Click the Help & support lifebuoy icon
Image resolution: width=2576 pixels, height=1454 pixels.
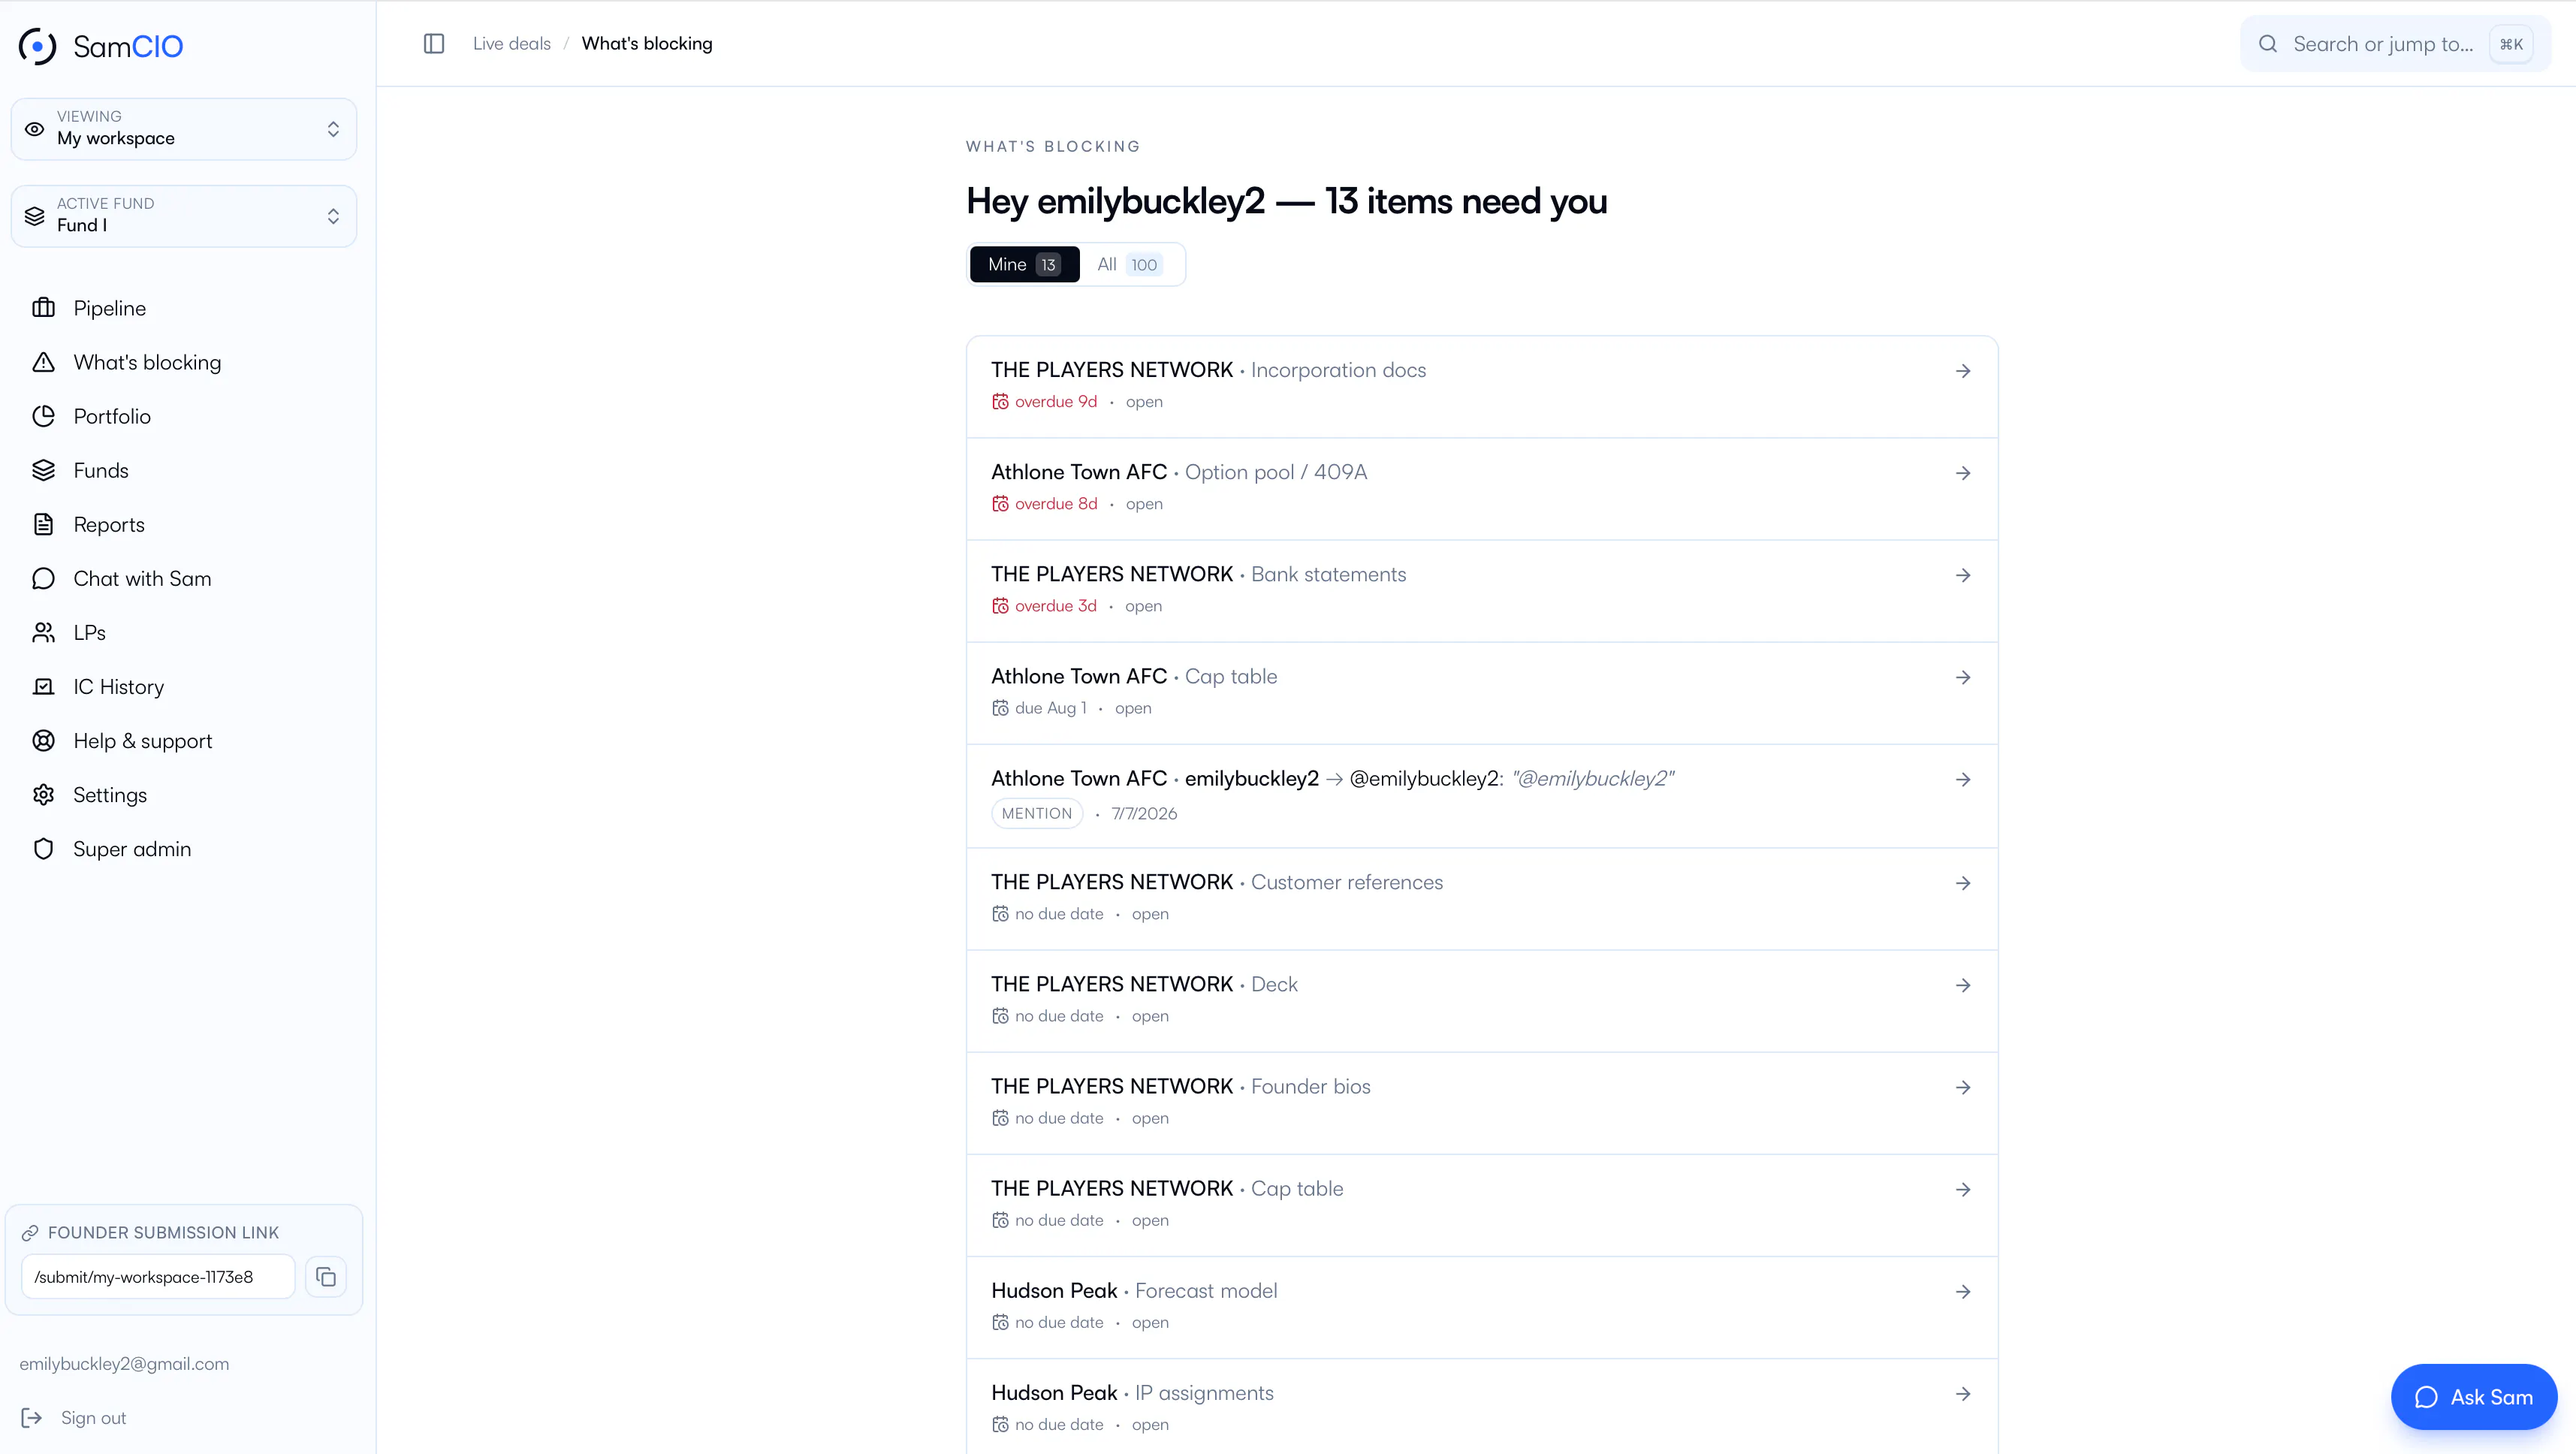click(43, 740)
